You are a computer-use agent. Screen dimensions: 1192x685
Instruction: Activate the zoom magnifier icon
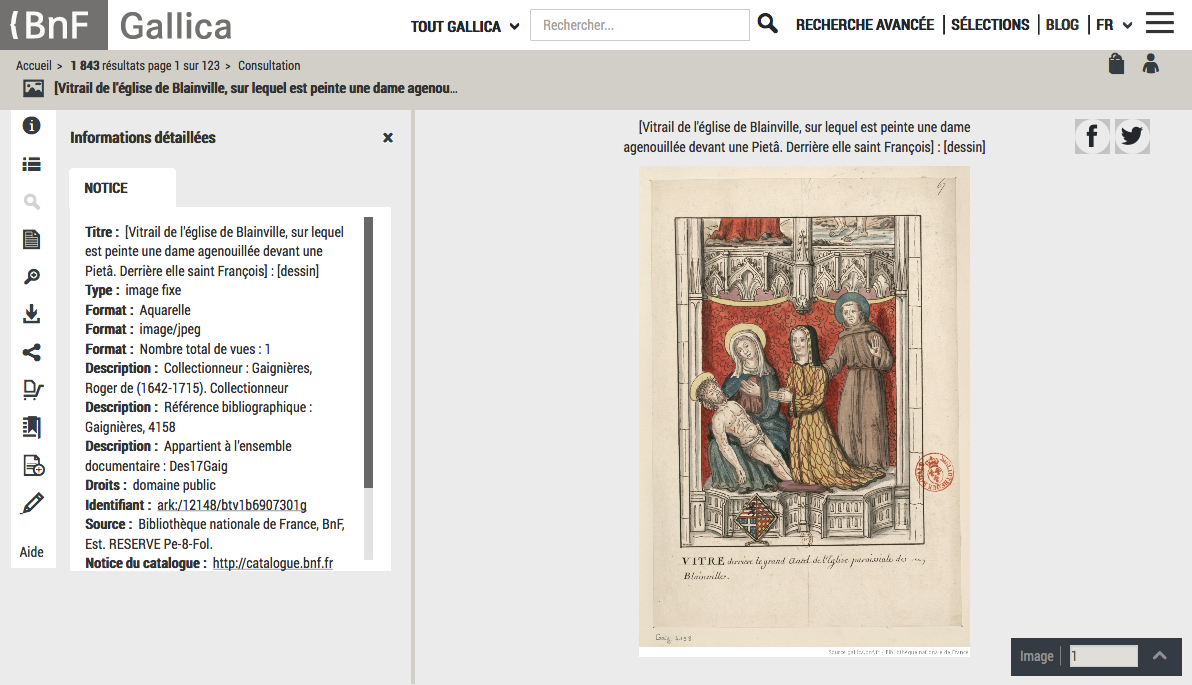tap(31, 277)
